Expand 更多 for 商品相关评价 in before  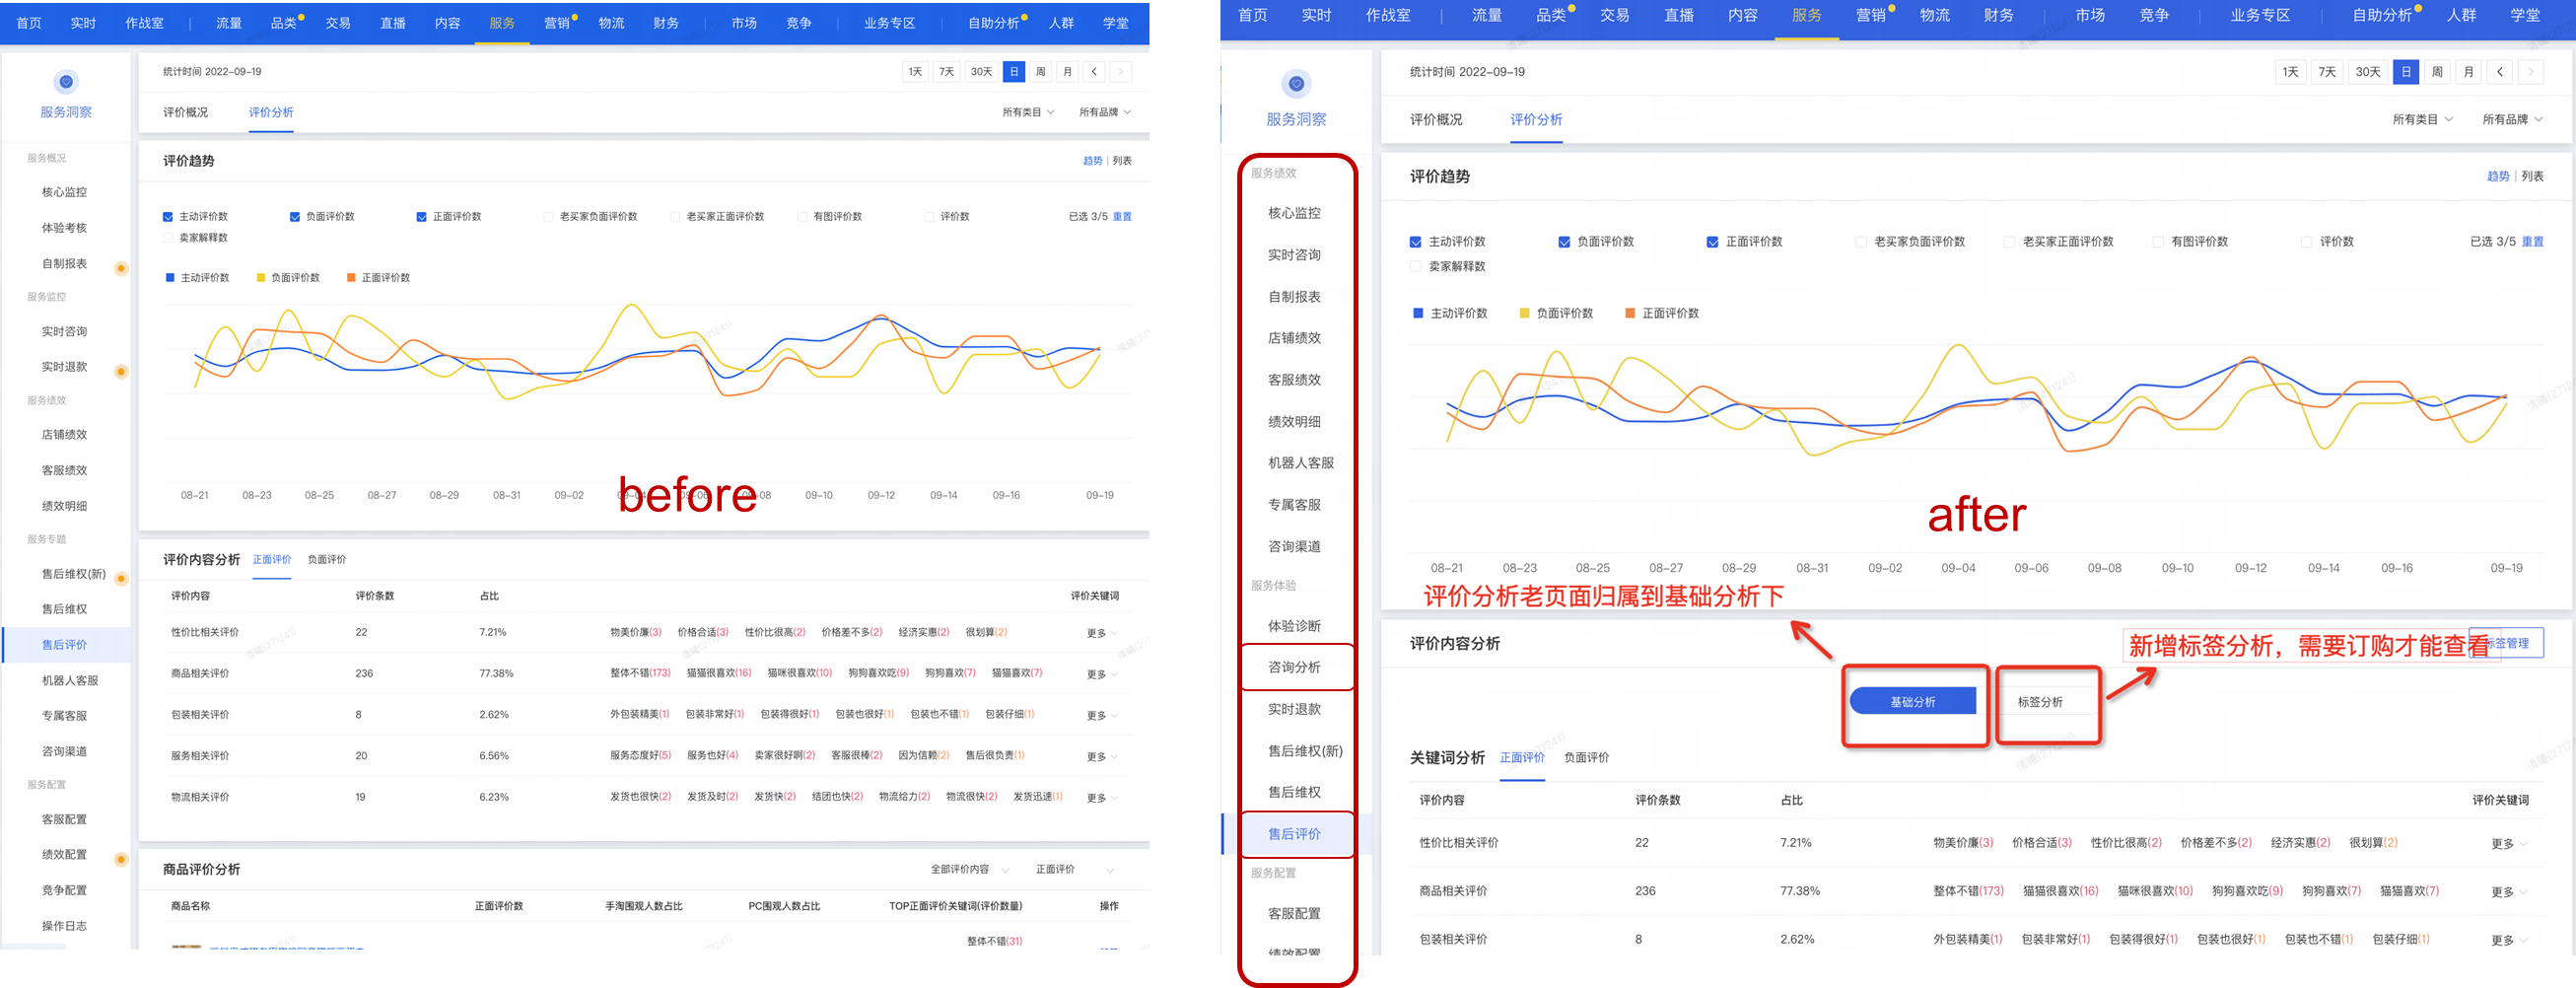pos(1102,675)
